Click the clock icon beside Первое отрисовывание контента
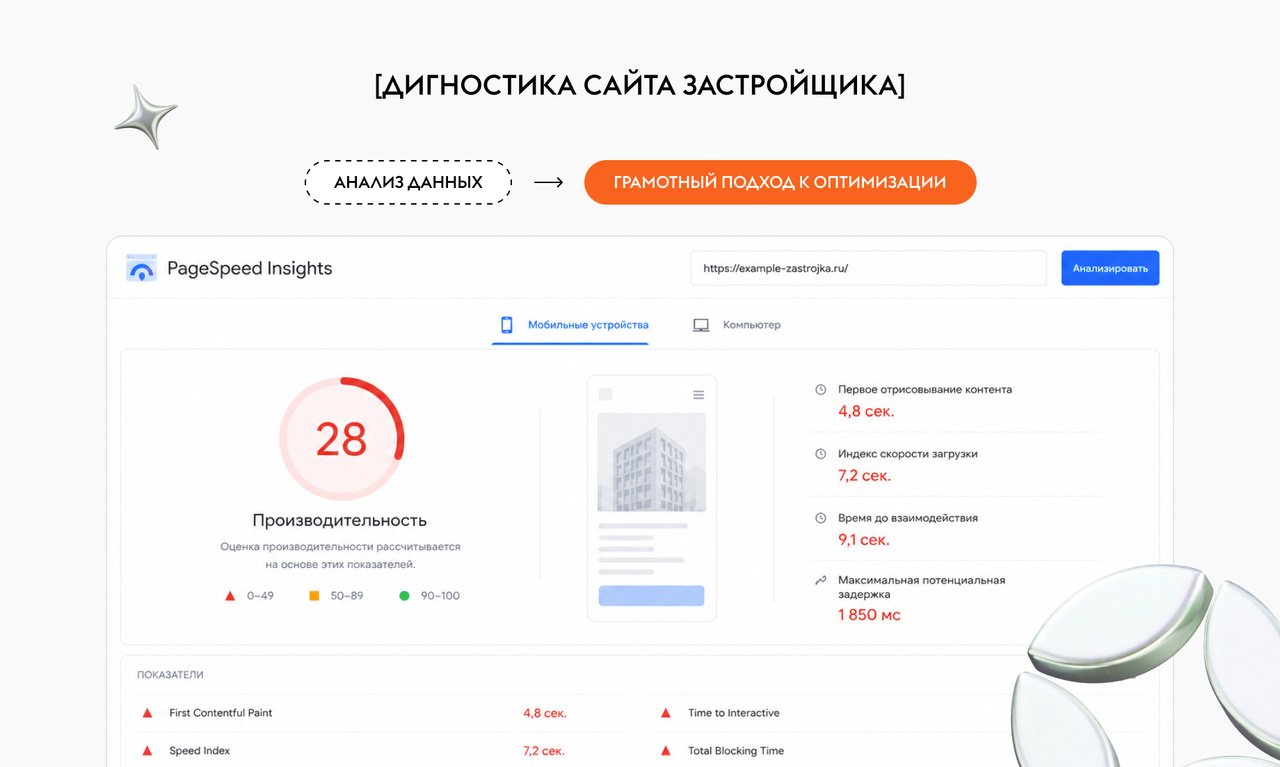 (821, 389)
